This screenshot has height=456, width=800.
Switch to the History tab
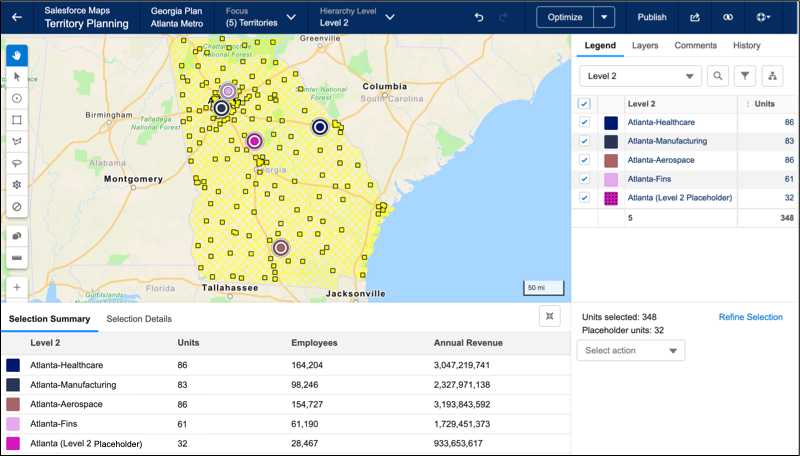[x=746, y=45]
